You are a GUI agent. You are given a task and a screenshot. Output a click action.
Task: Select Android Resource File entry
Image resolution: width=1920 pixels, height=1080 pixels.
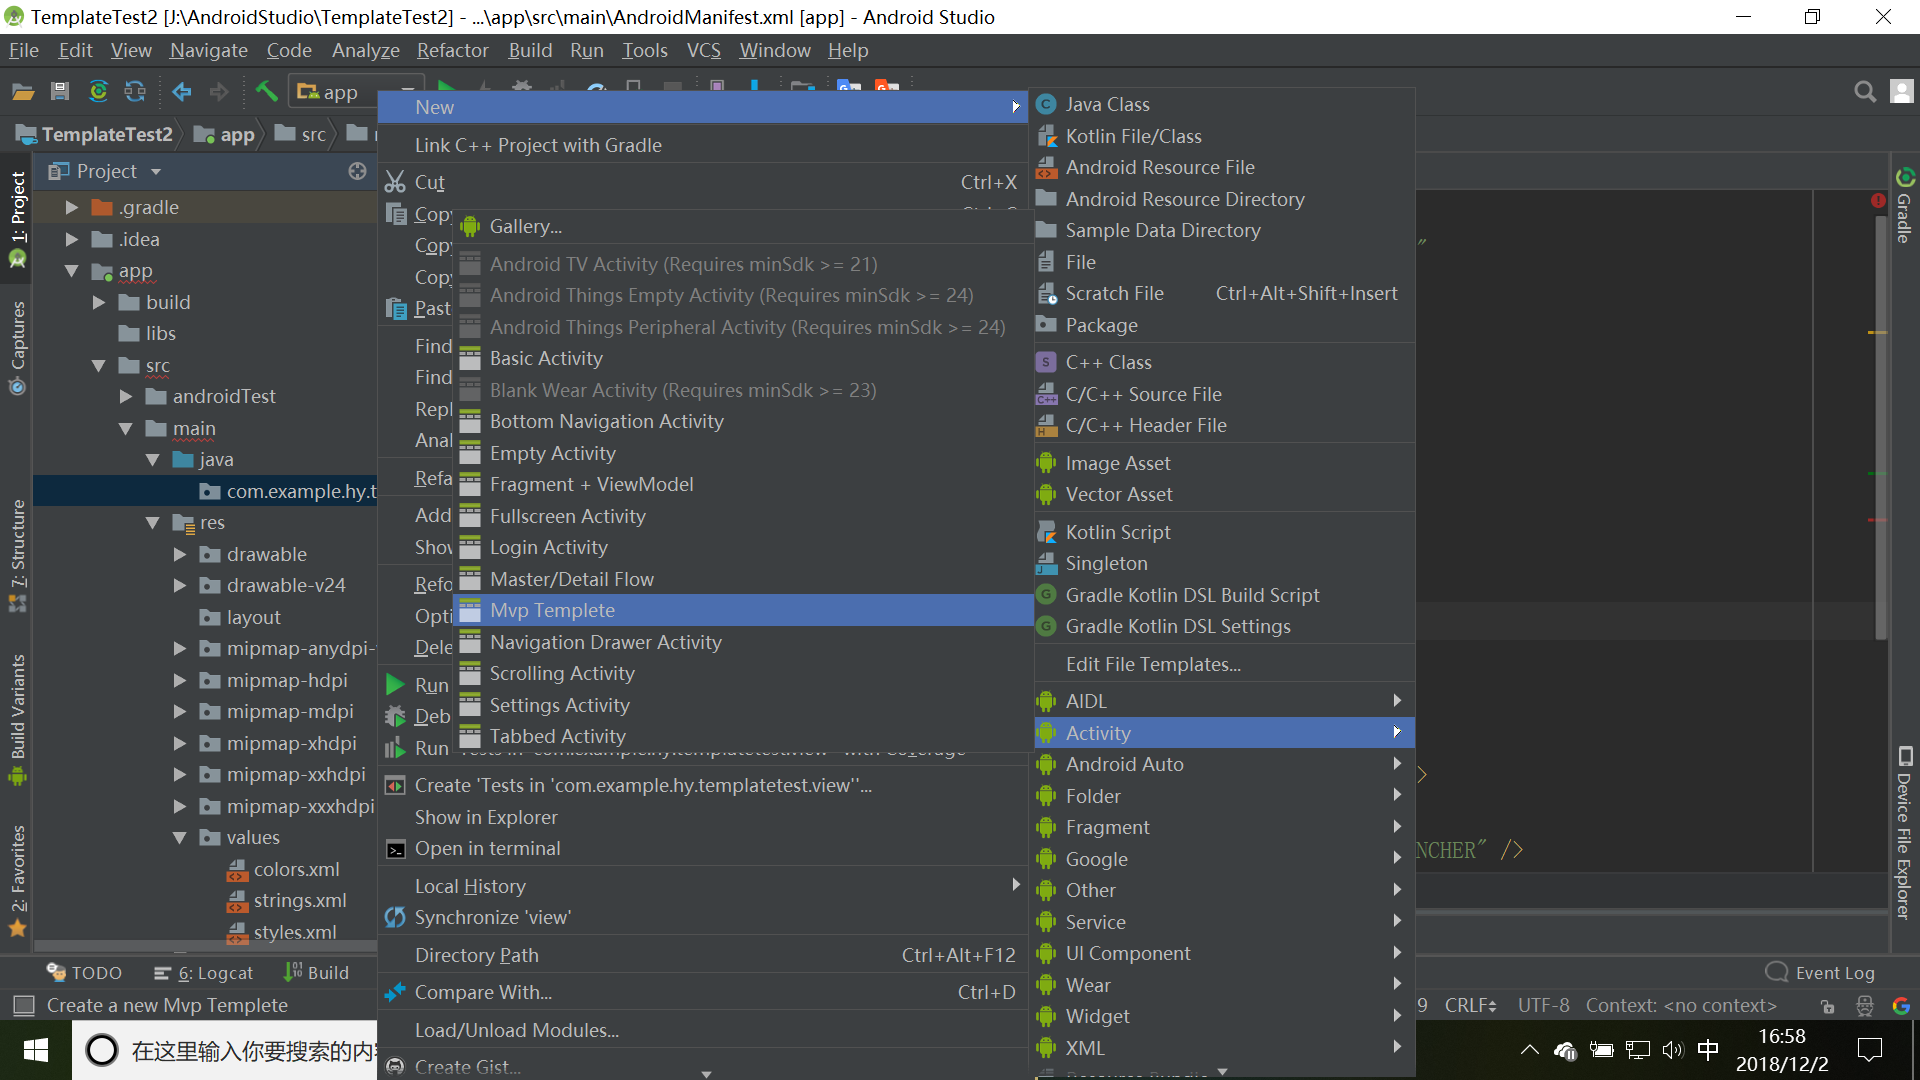click(1224, 167)
